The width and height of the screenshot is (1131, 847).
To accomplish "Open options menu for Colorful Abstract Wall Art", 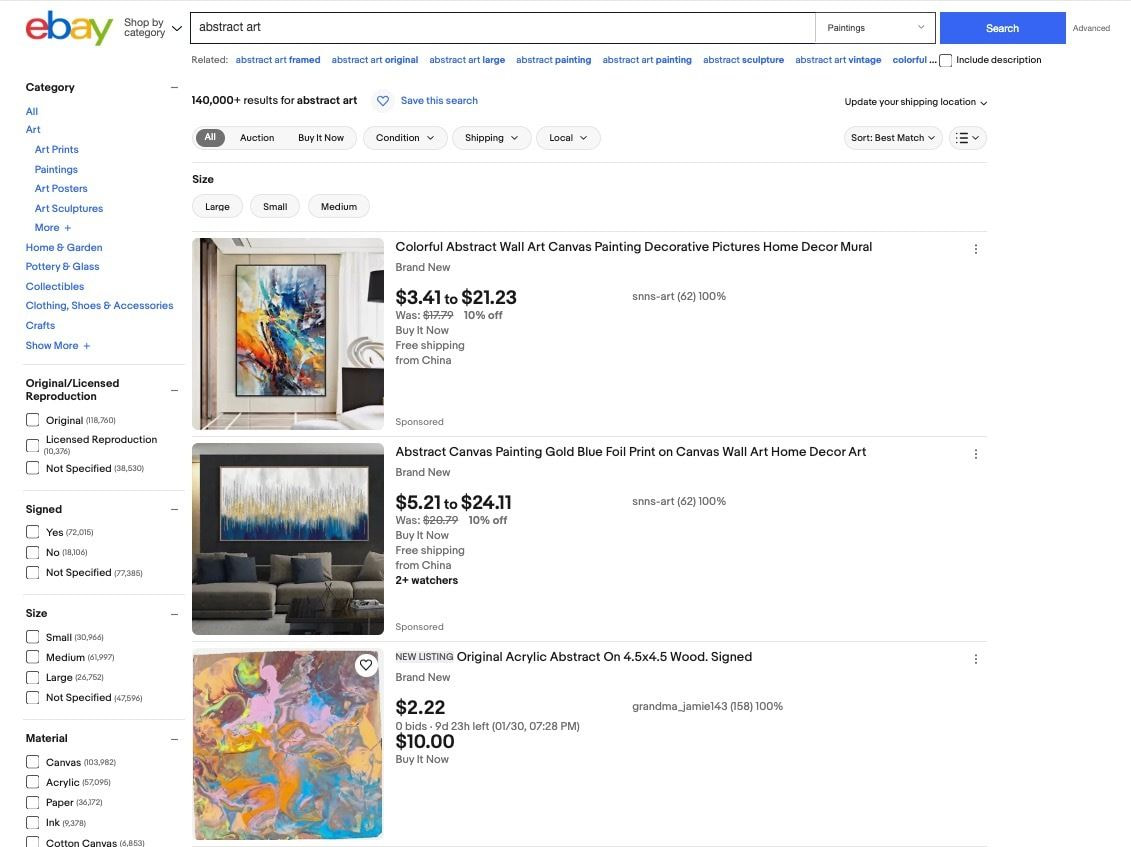I will pos(976,249).
